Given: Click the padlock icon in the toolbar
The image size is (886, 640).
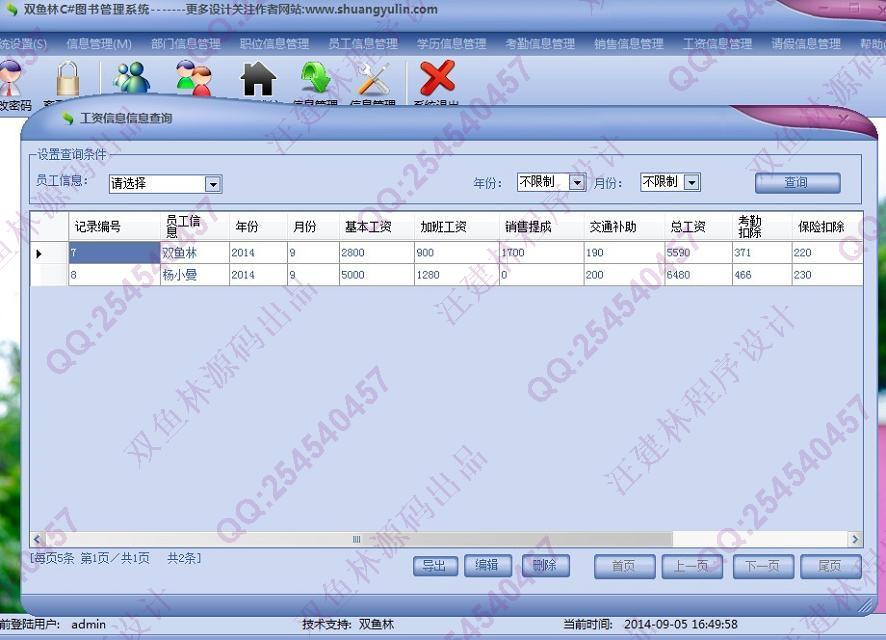Looking at the screenshot, I should tap(67, 79).
